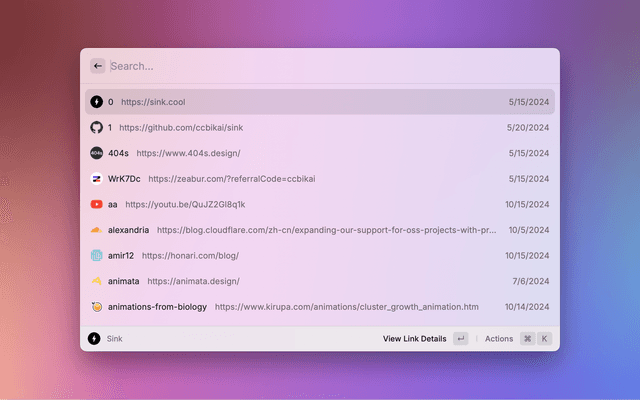Click the Enter key shortcut icon
This screenshot has width=640, height=400.
(x=460, y=339)
